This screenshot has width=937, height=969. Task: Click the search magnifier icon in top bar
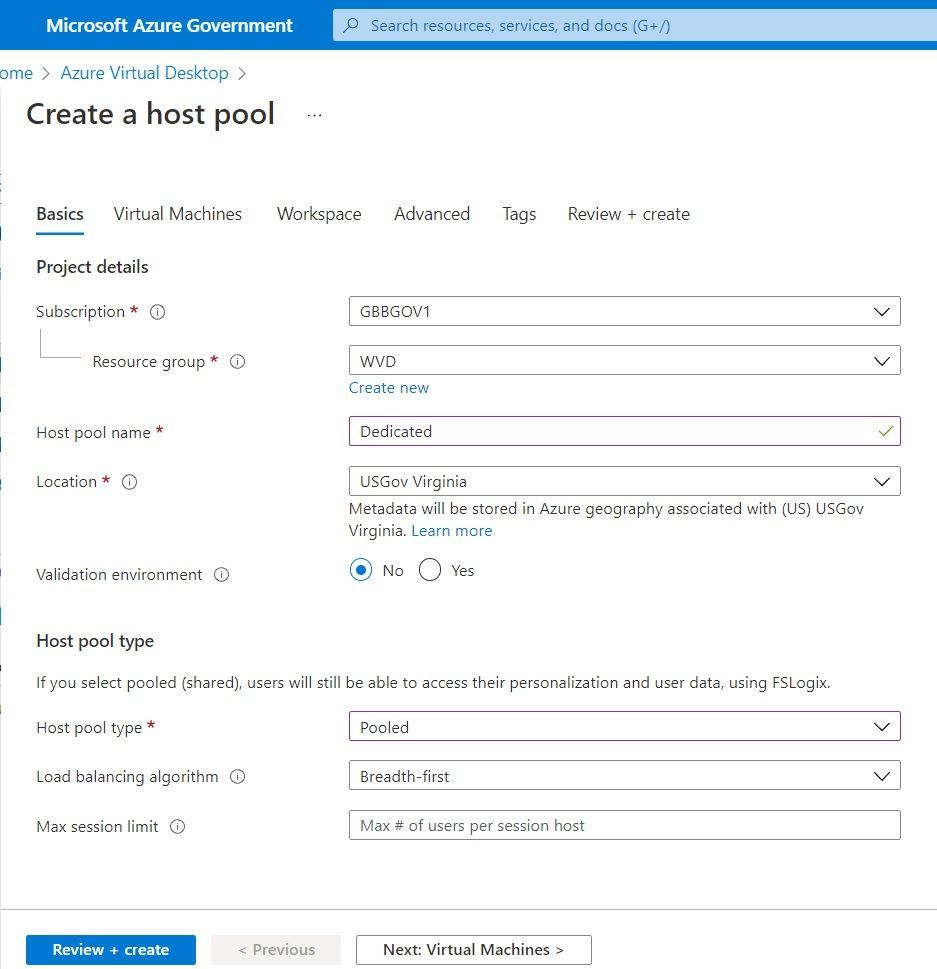(x=351, y=26)
